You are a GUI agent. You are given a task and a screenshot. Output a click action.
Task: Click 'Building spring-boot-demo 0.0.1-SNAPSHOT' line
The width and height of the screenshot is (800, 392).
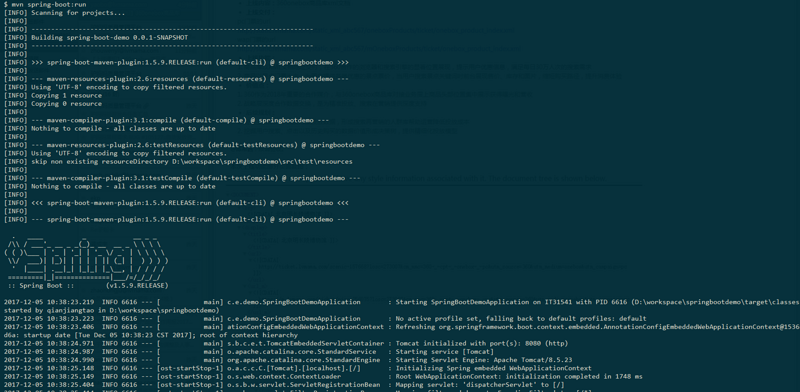coord(95,38)
